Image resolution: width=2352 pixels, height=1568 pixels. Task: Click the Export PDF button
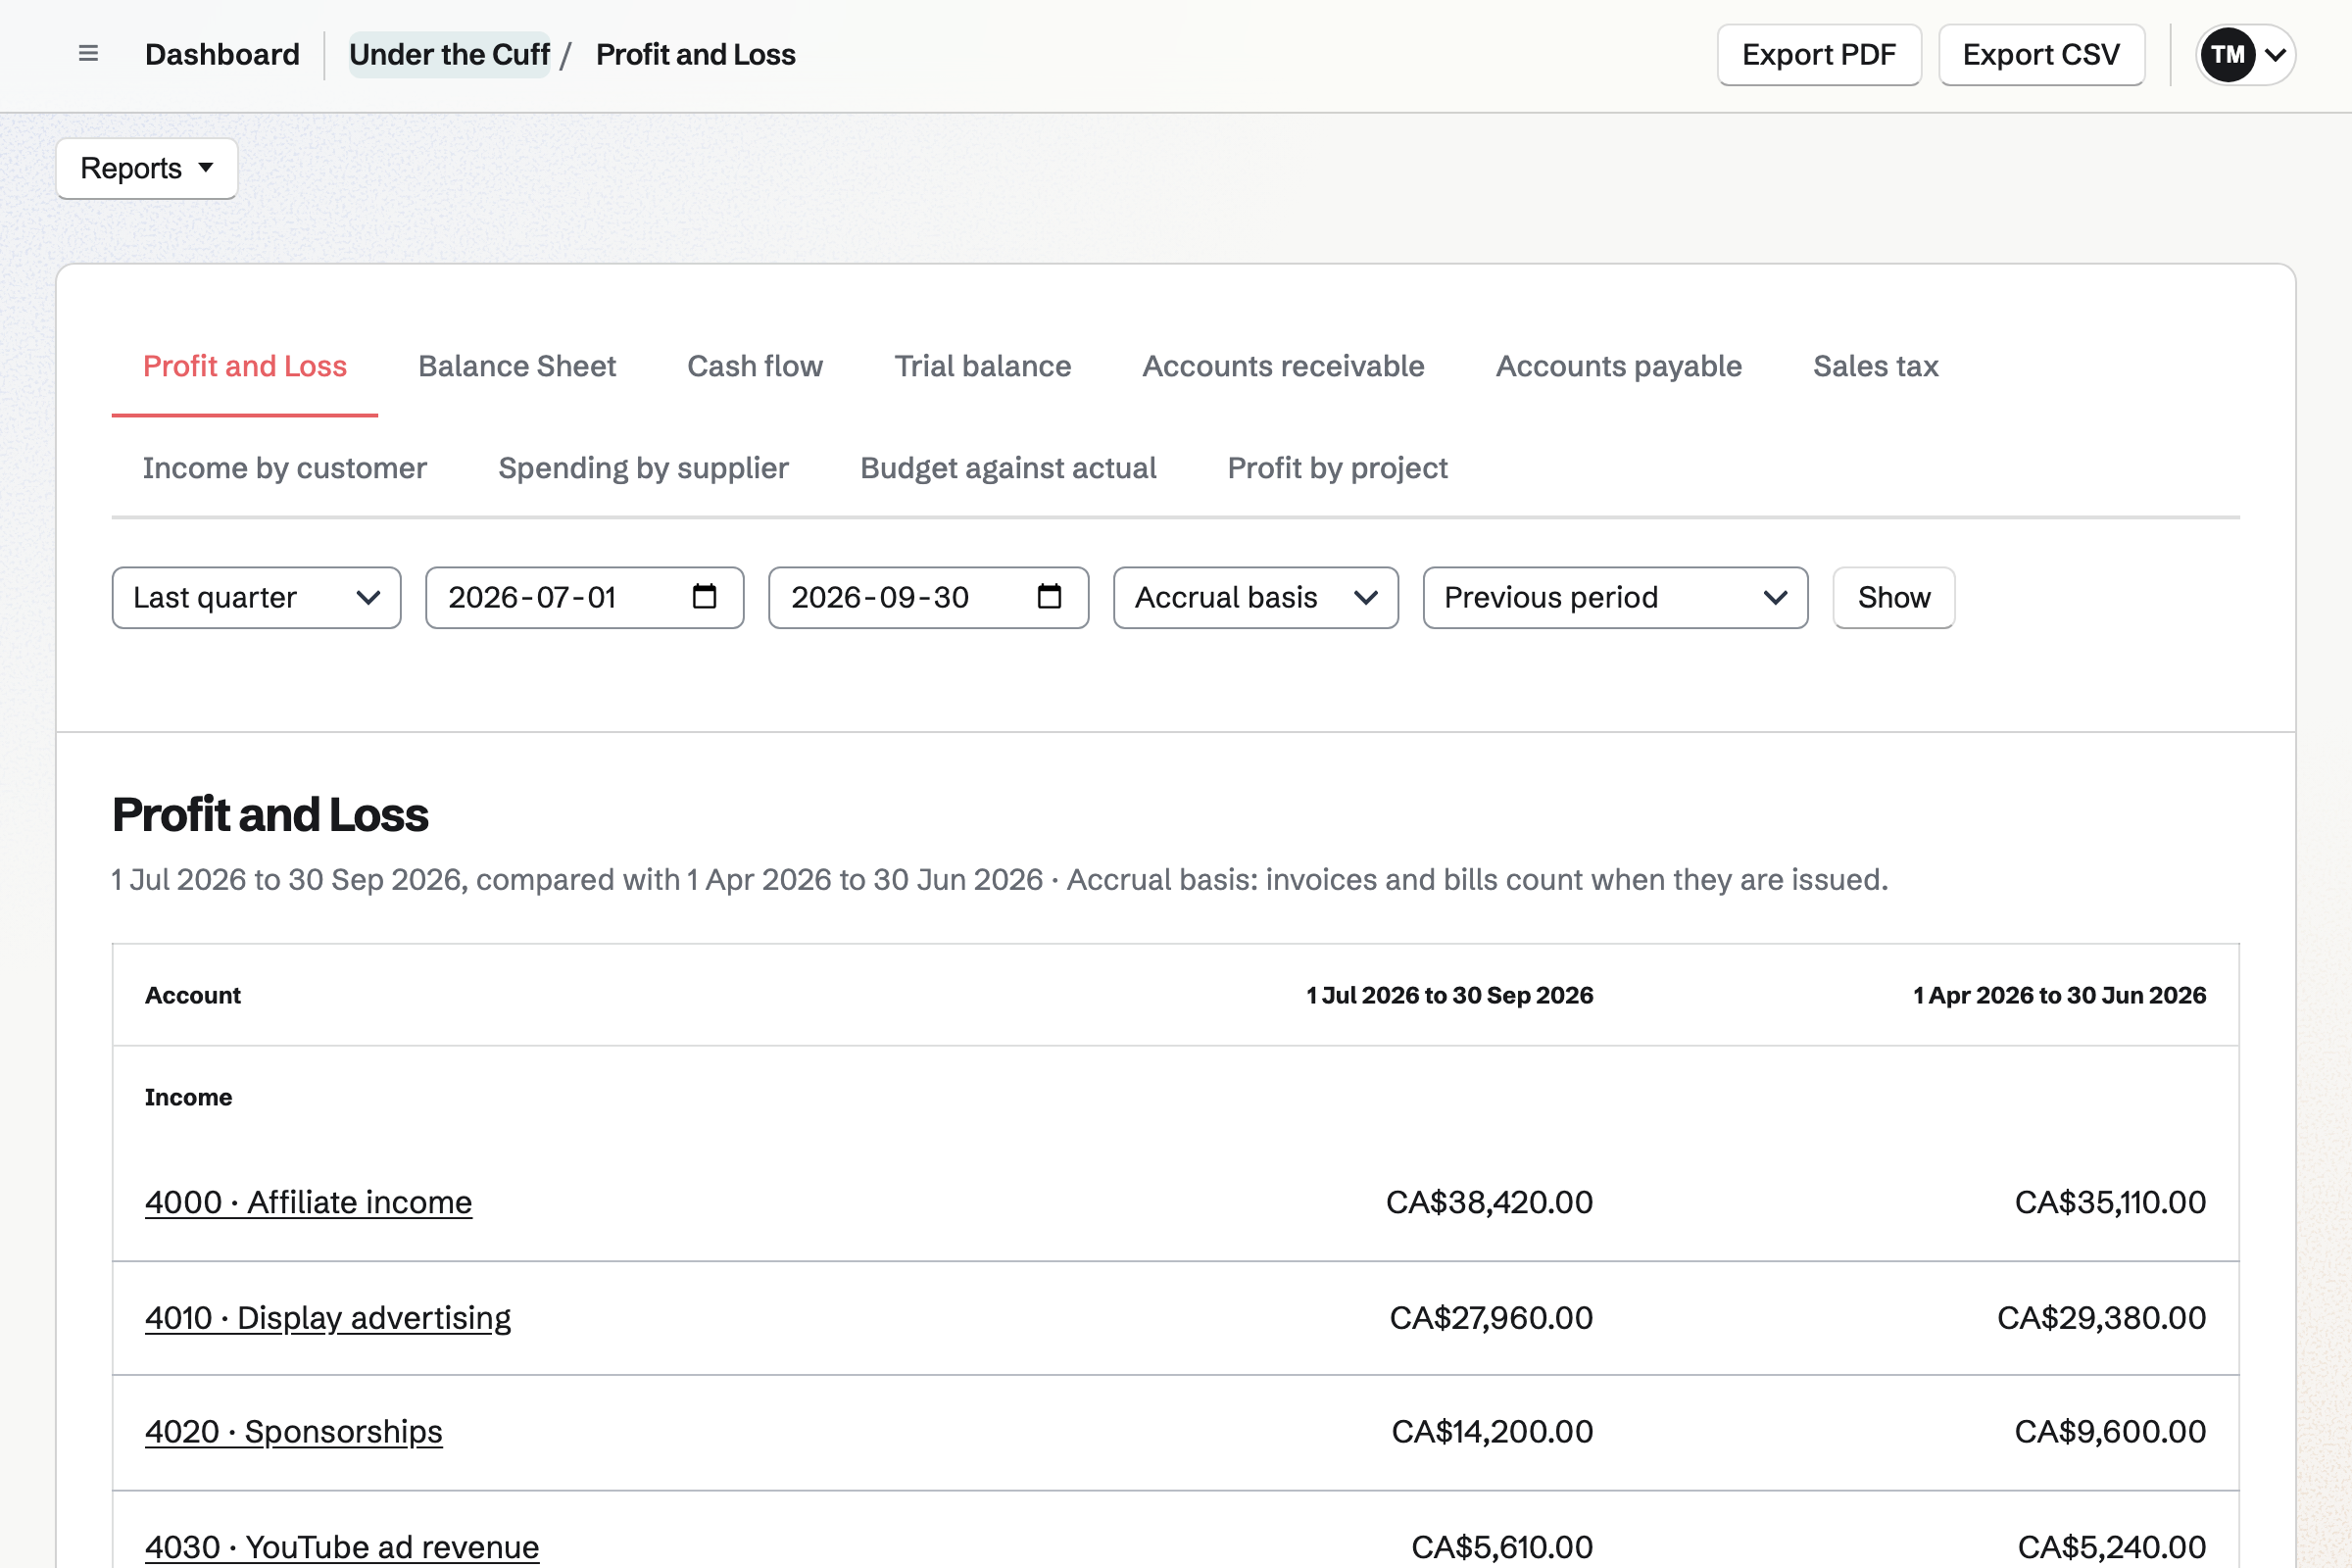click(1819, 55)
